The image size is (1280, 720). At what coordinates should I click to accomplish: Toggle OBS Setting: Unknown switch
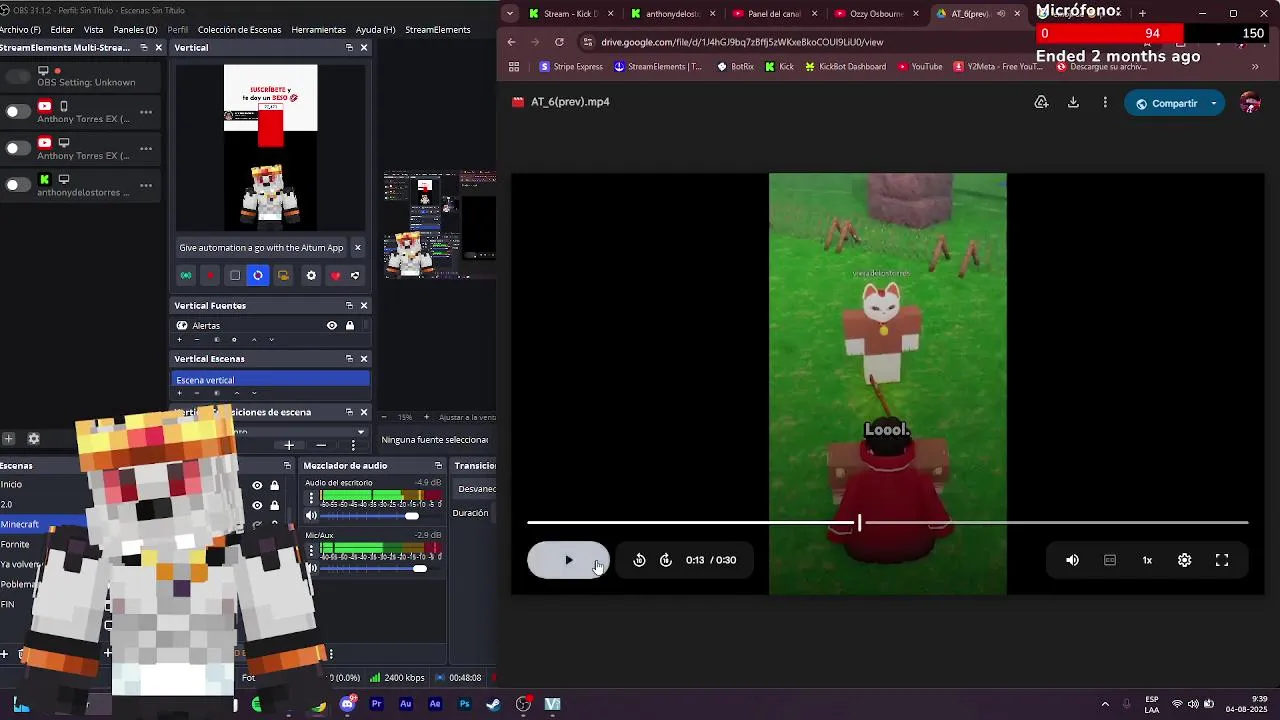click(x=18, y=76)
